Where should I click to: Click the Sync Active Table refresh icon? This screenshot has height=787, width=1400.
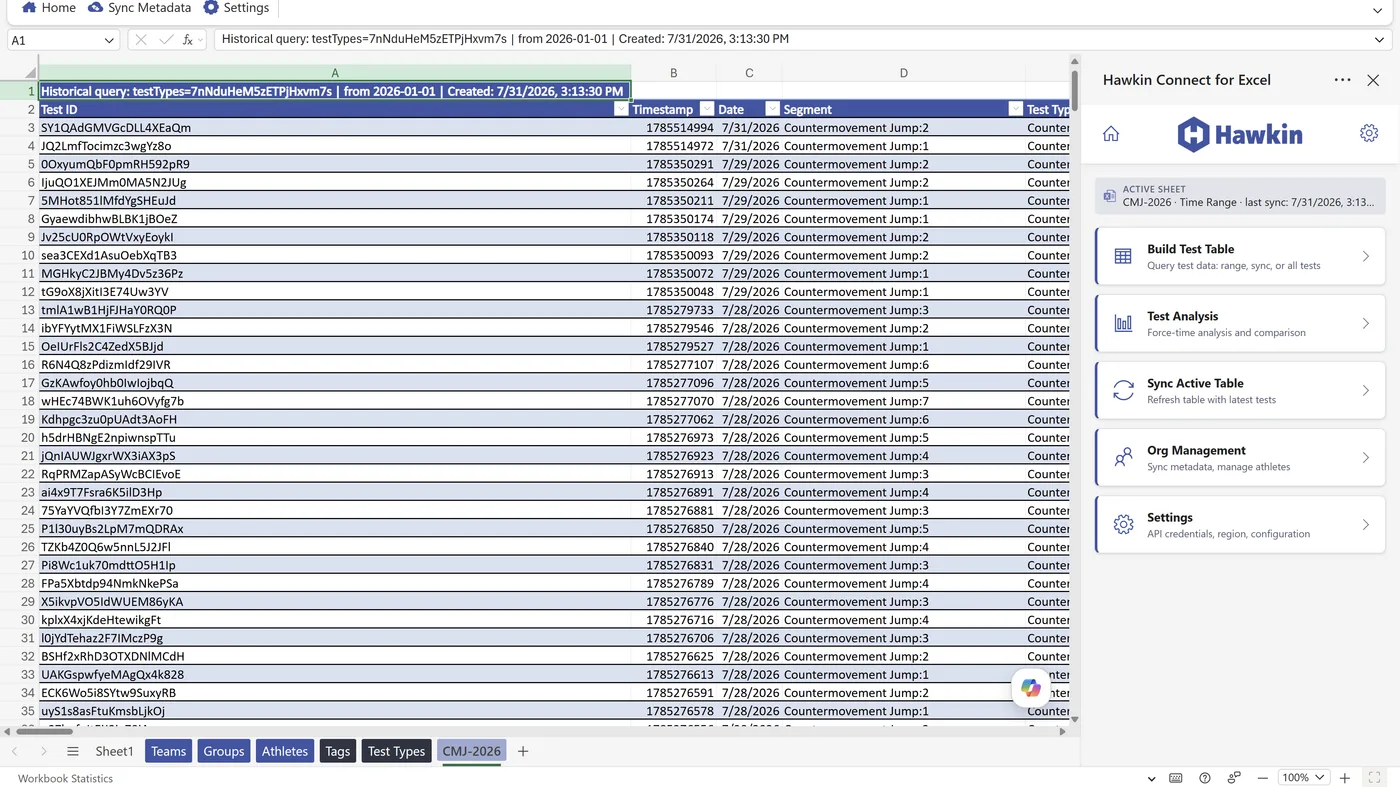coord(1123,390)
